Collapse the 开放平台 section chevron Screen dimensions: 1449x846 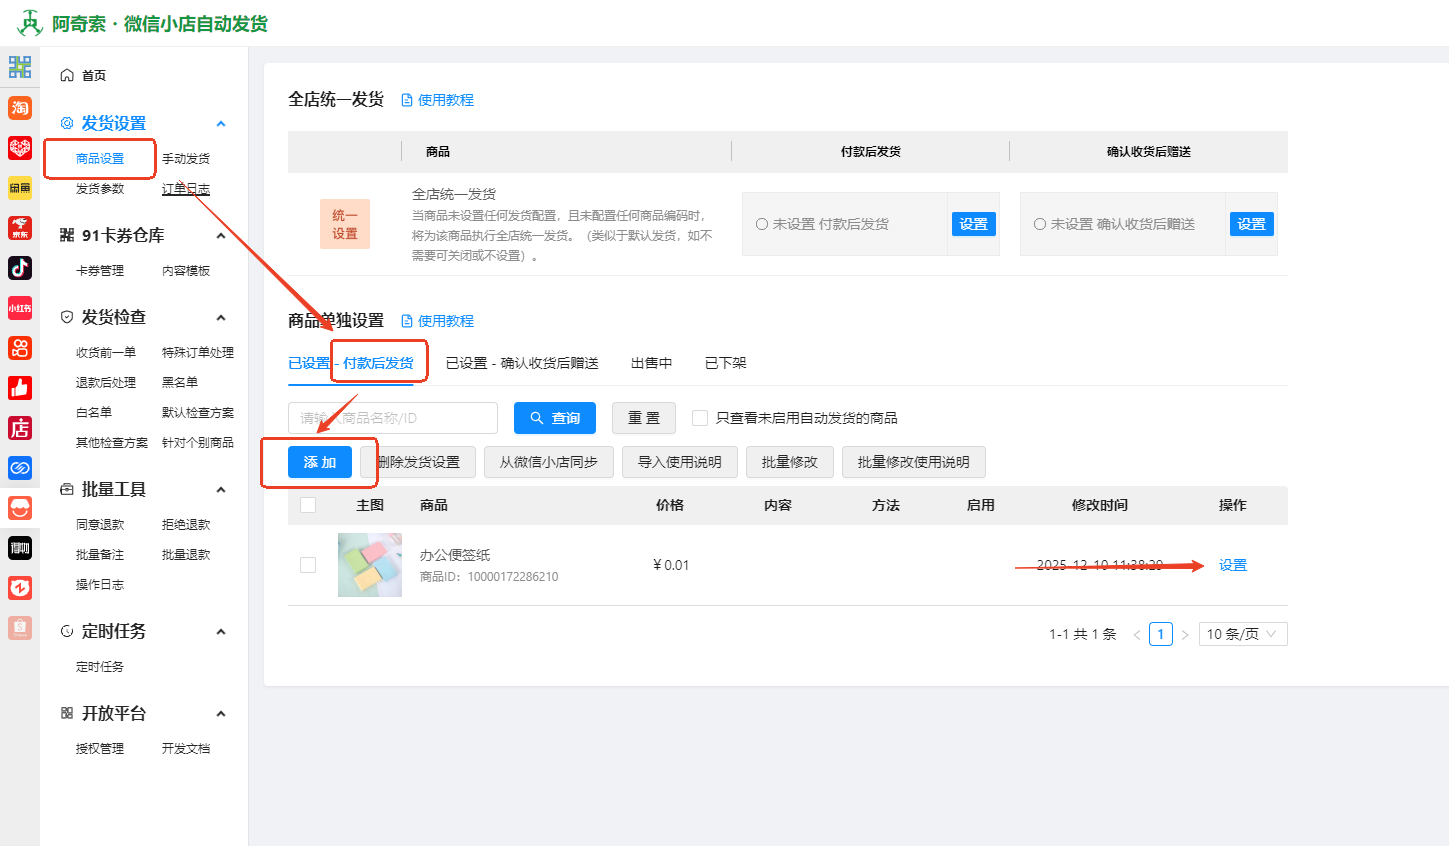tap(221, 714)
